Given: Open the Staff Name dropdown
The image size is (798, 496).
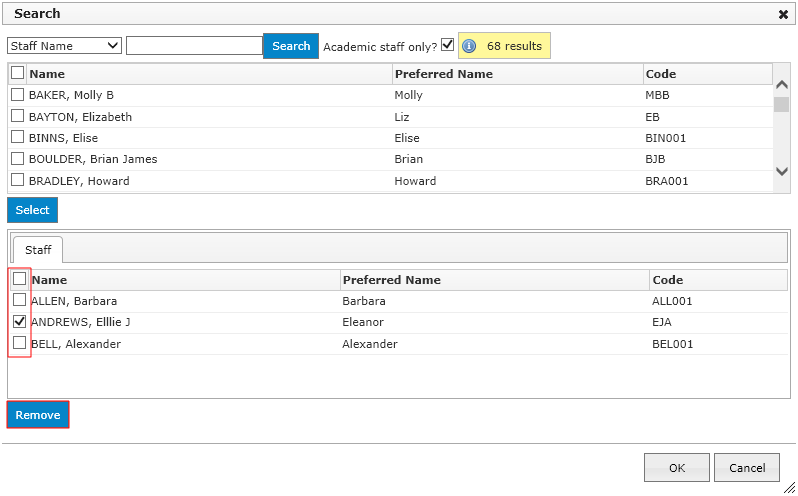Looking at the screenshot, I should click(64, 46).
